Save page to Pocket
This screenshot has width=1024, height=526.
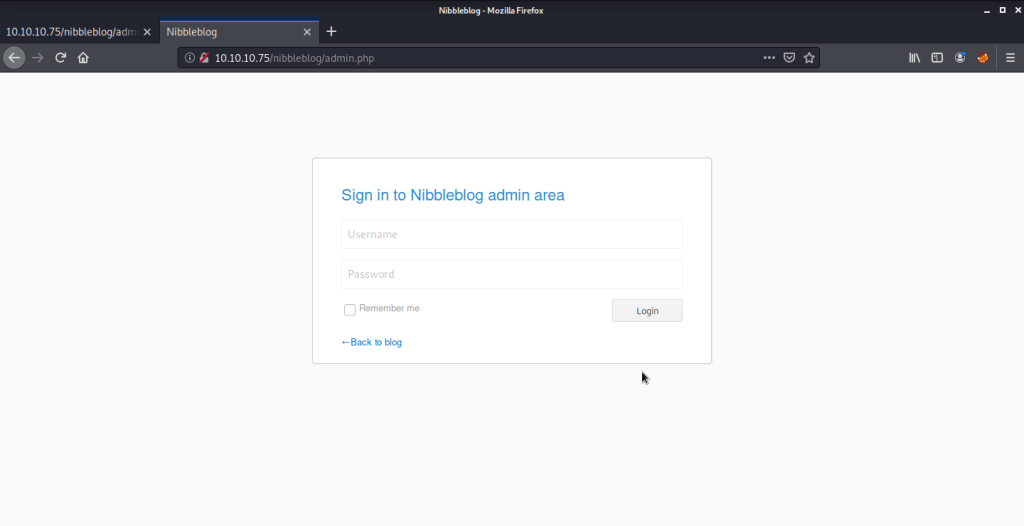pyautogui.click(x=789, y=58)
